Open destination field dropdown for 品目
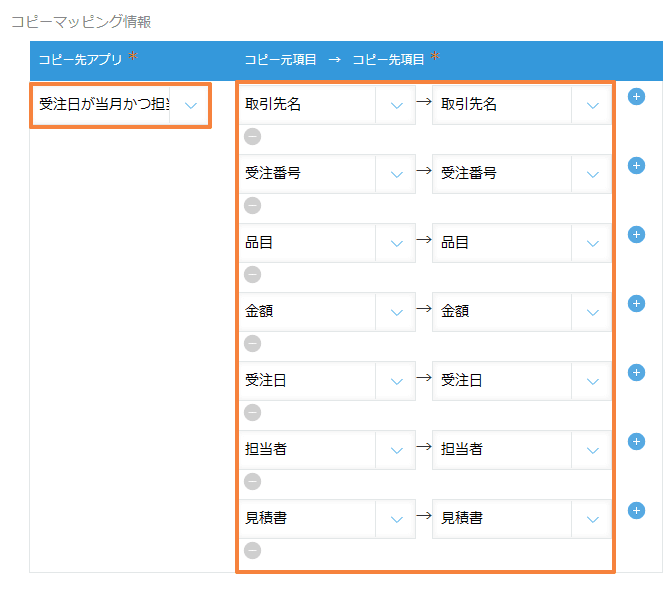Image resolution: width=663 pixels, height=594 pixels. coord(522,243)
